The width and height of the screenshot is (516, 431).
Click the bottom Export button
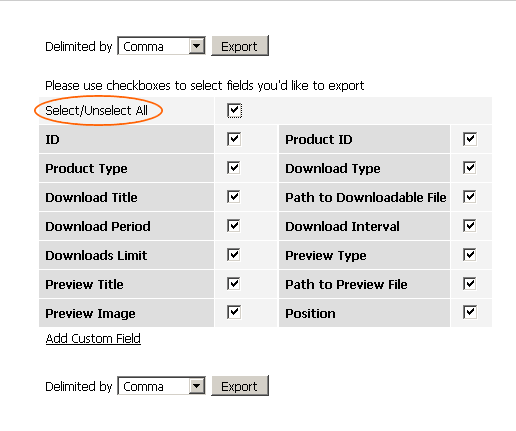click(240, 386)
